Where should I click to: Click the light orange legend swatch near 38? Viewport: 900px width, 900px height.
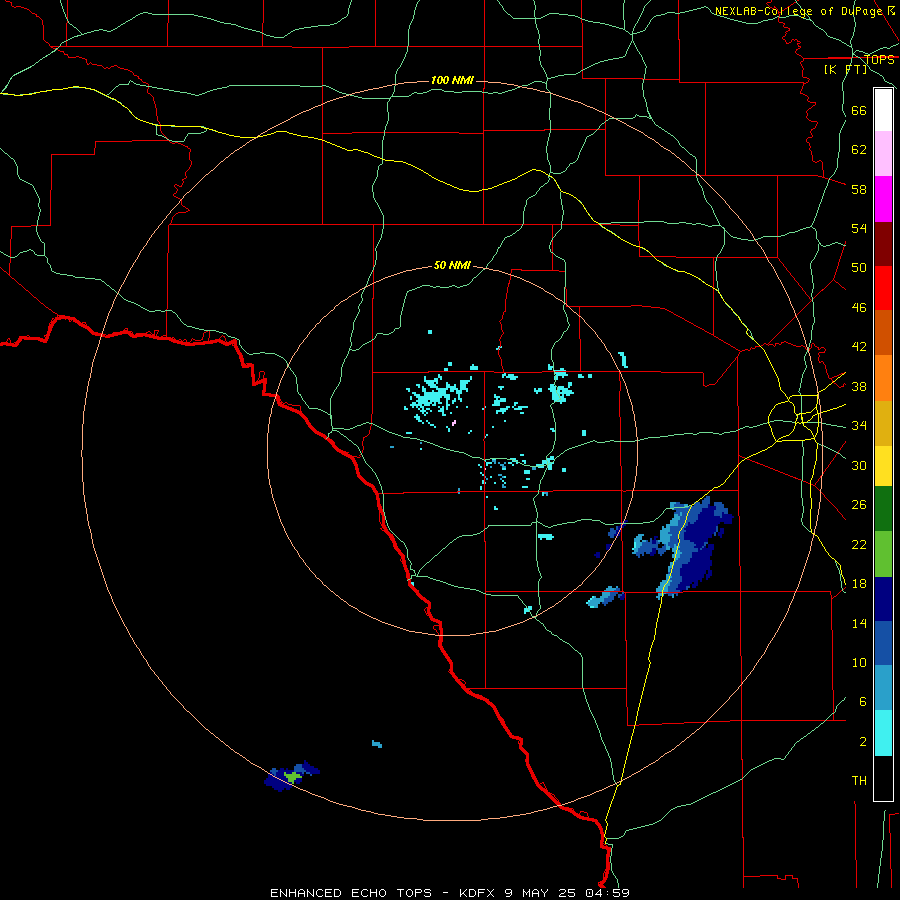(883, 378)
